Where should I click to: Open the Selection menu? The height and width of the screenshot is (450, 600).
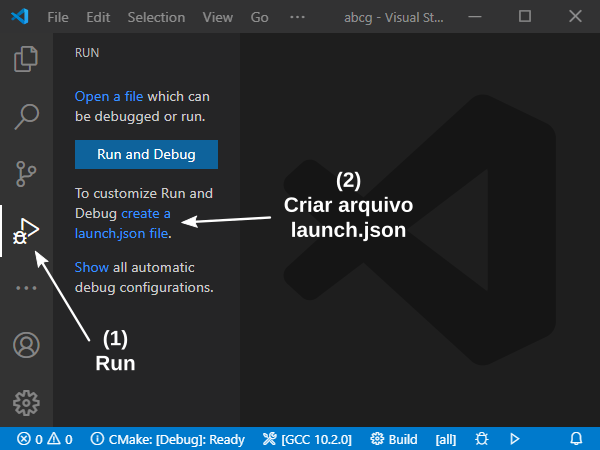[156, 17]
